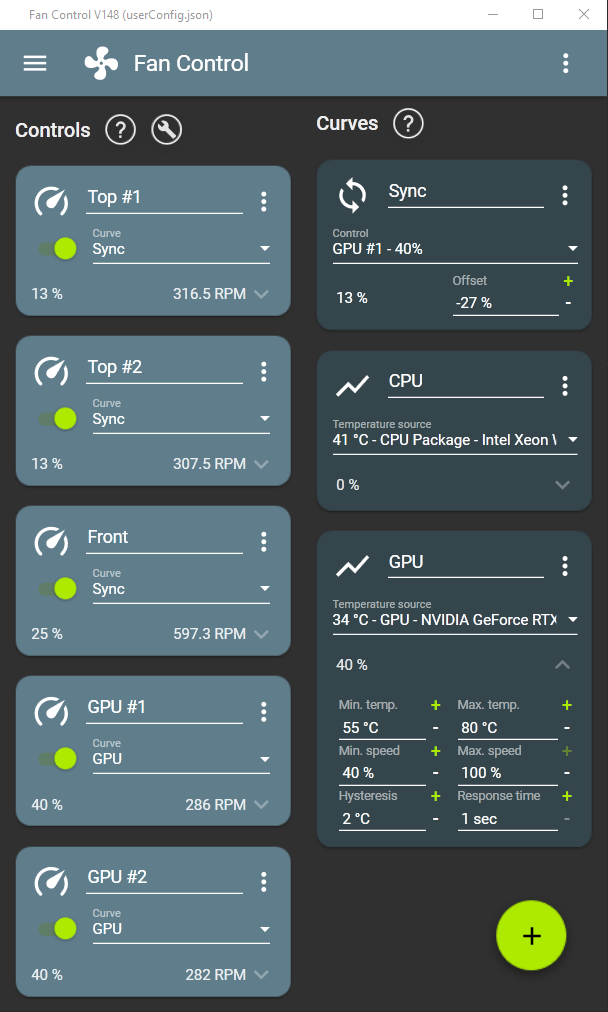Expand the GPU #1 control details chevron
Image resolution: width=608 pixels, height=1012 pixels.
pyautogui.click(x=261, y=805)
